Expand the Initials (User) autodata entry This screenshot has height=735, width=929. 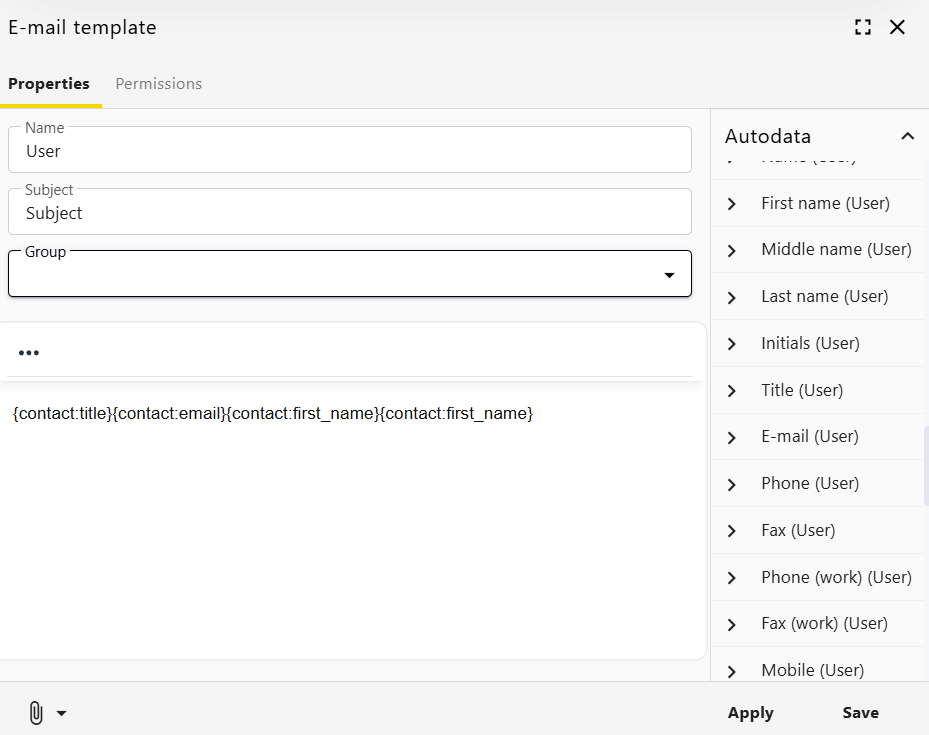coord(731,343)
